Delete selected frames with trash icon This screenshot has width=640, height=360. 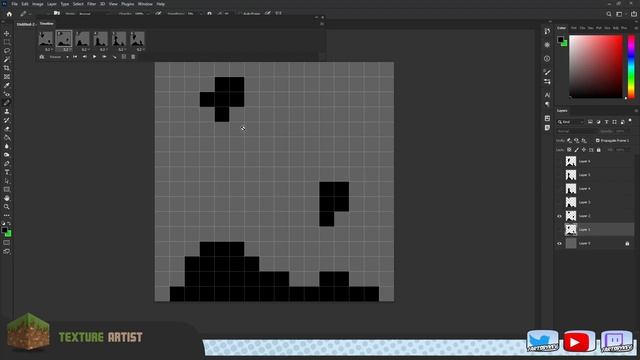point(133,57)
